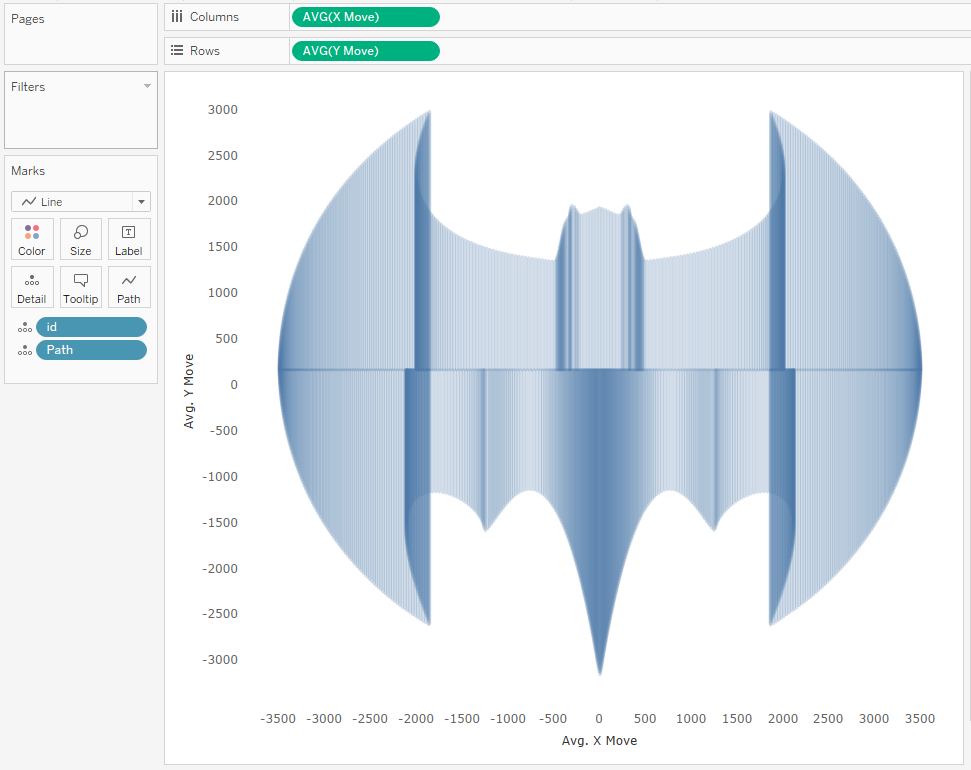Image resolution: width=971 pixels, height=770 pixels.
Task: Click the detail icon beside id pill
Action: pos(25,327)
